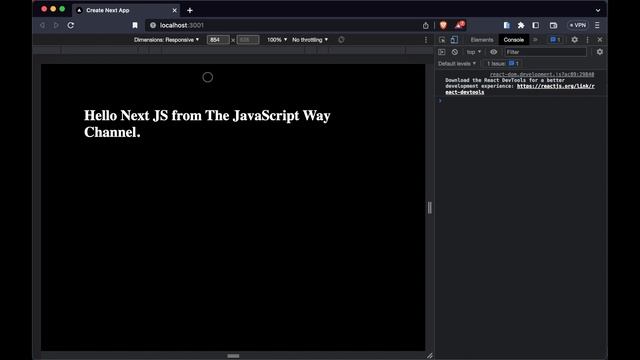The height and width of the screenshot is (360, 640).
Task: Open DevTools customize kebab menu
Action: [x=587, y=40]
